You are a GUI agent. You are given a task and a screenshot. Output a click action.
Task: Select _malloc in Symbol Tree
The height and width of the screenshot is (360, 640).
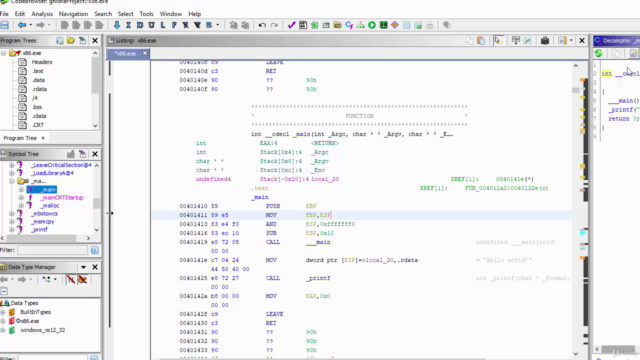point(50,206)
